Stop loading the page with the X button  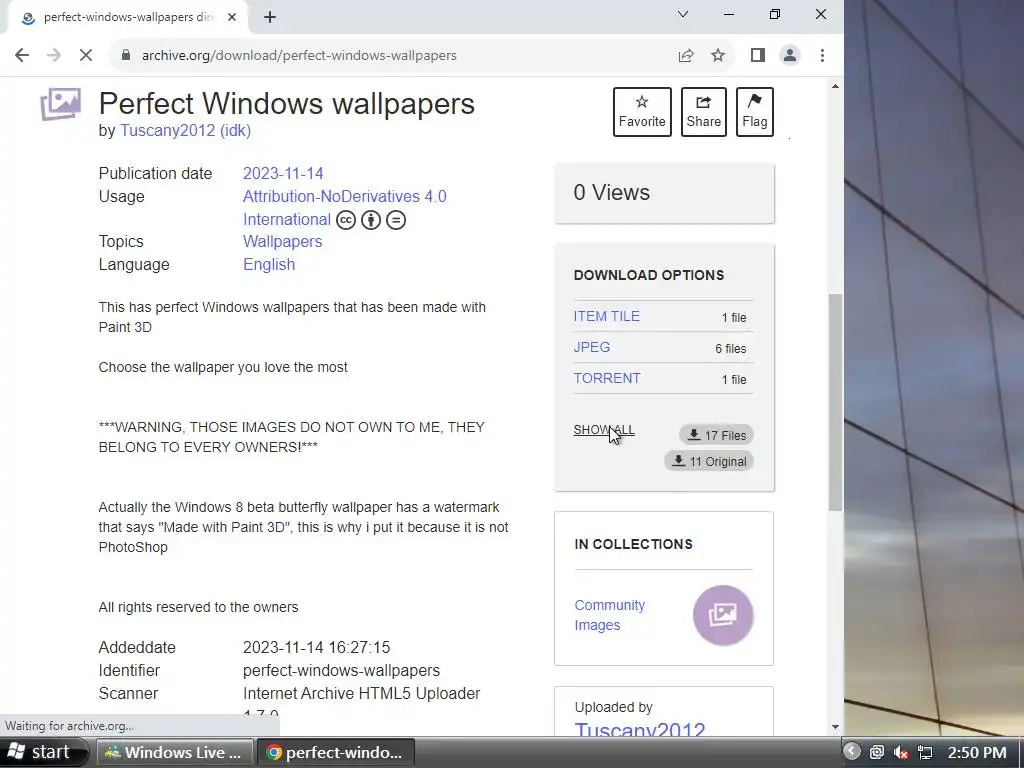coord(86,56)
